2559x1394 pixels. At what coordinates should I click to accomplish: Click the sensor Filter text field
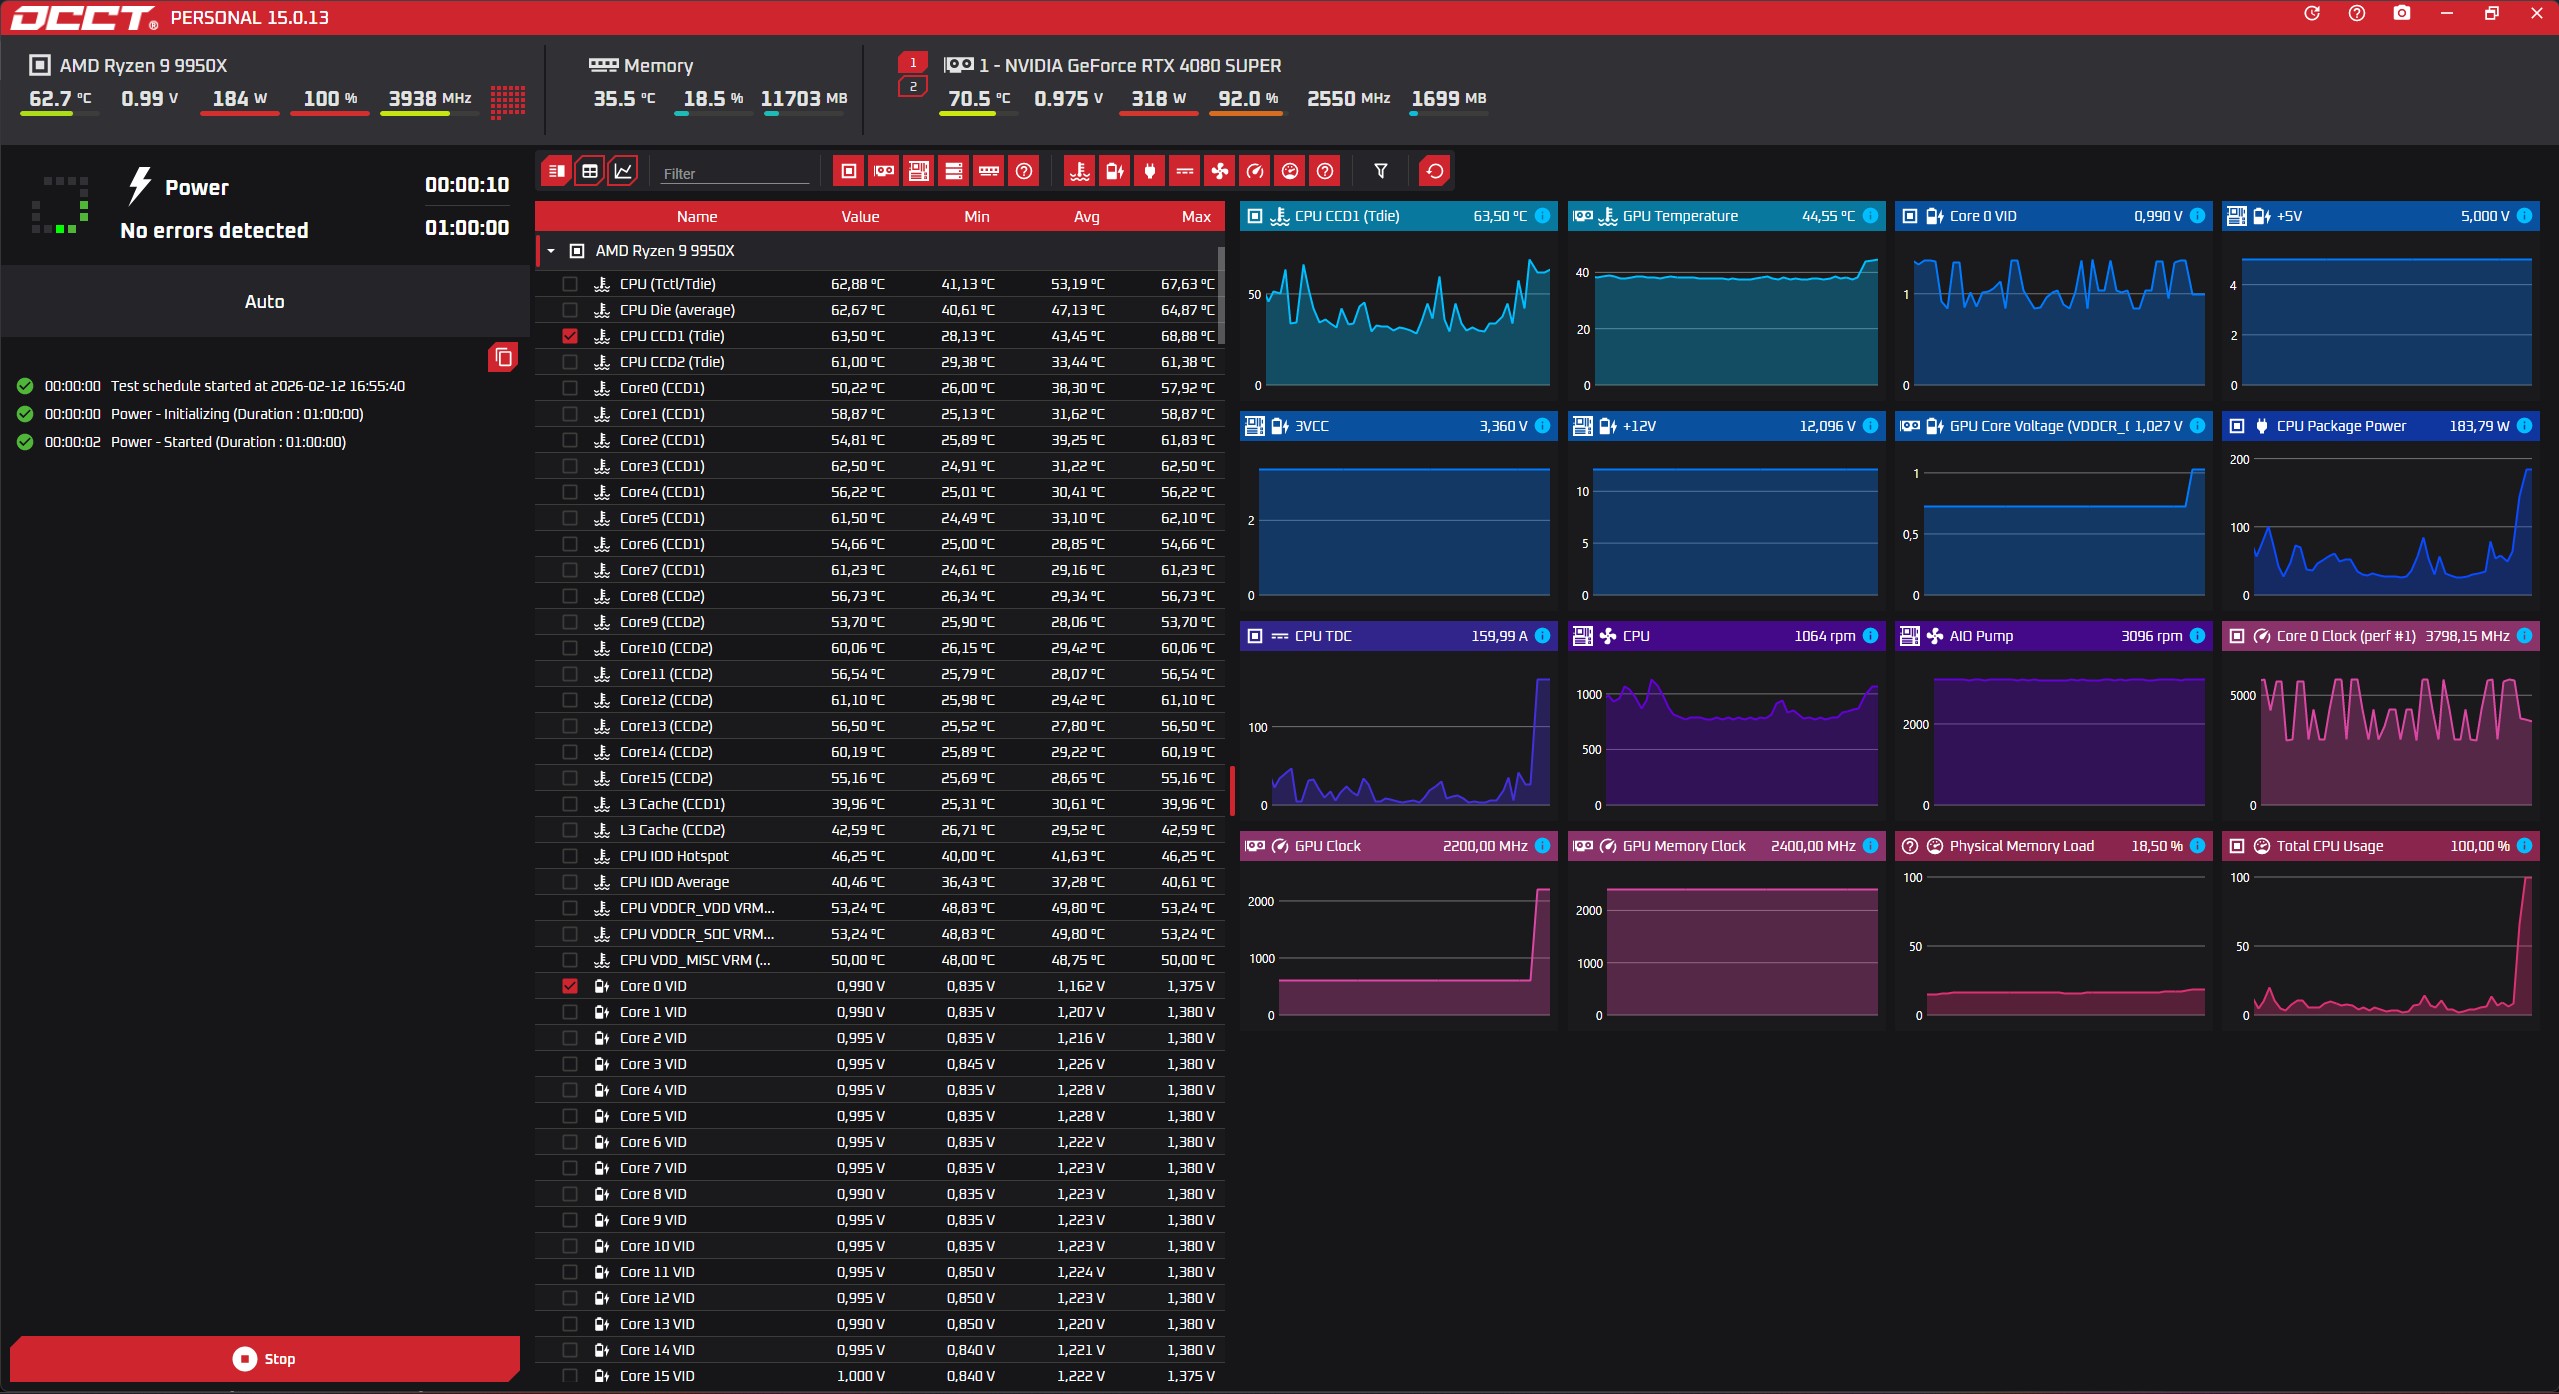pyautogui.click(x=735, y=173)
